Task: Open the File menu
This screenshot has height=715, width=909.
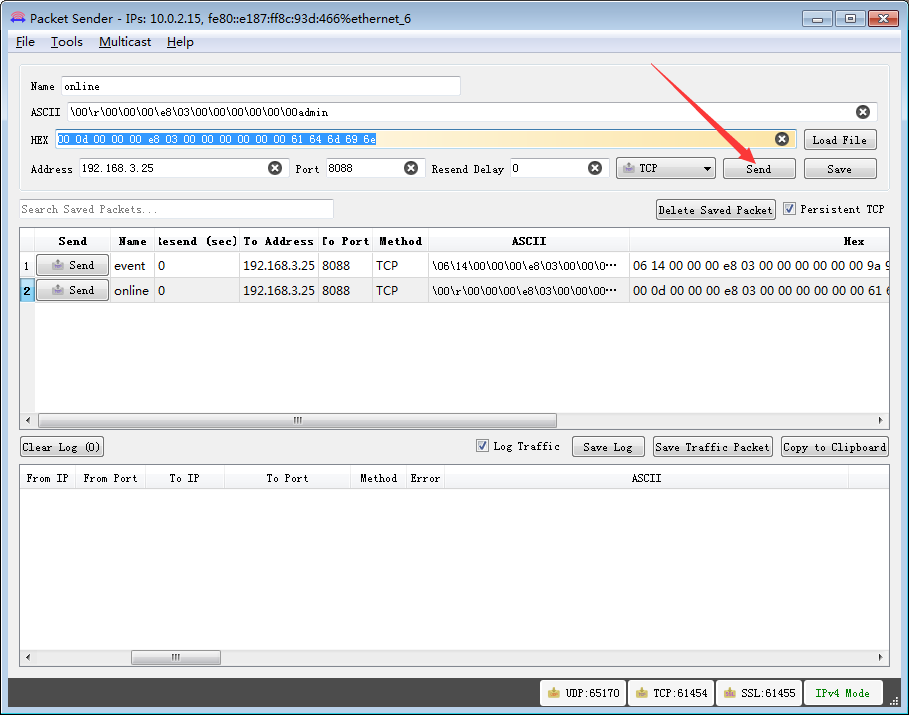Action: (25, 42)
